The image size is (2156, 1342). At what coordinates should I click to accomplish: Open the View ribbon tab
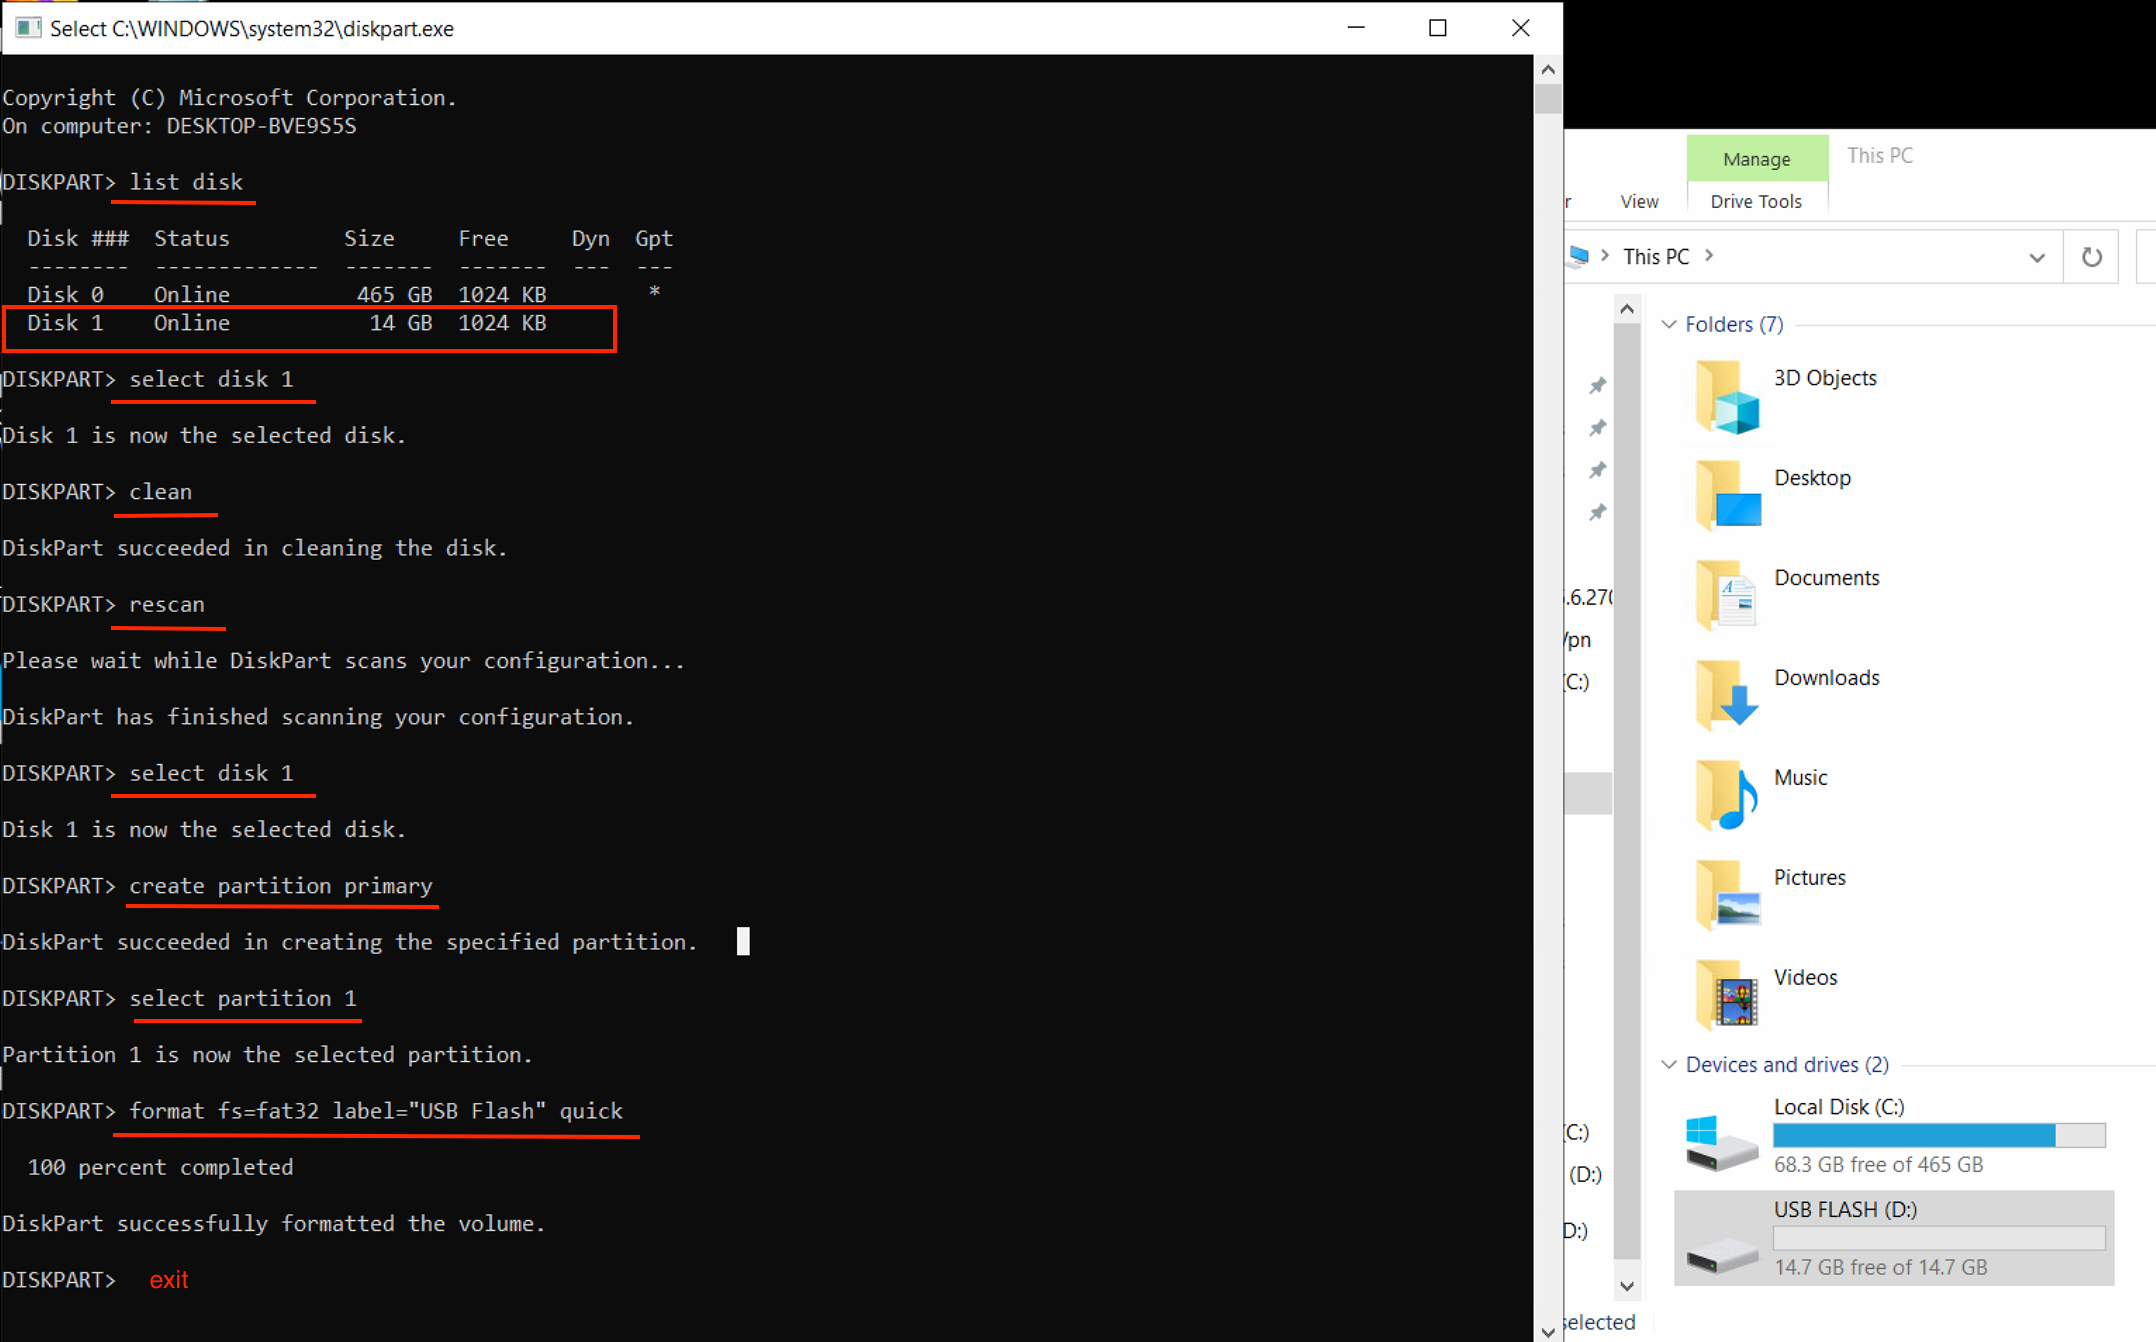pyautogui.click(x=1639, y=201)
